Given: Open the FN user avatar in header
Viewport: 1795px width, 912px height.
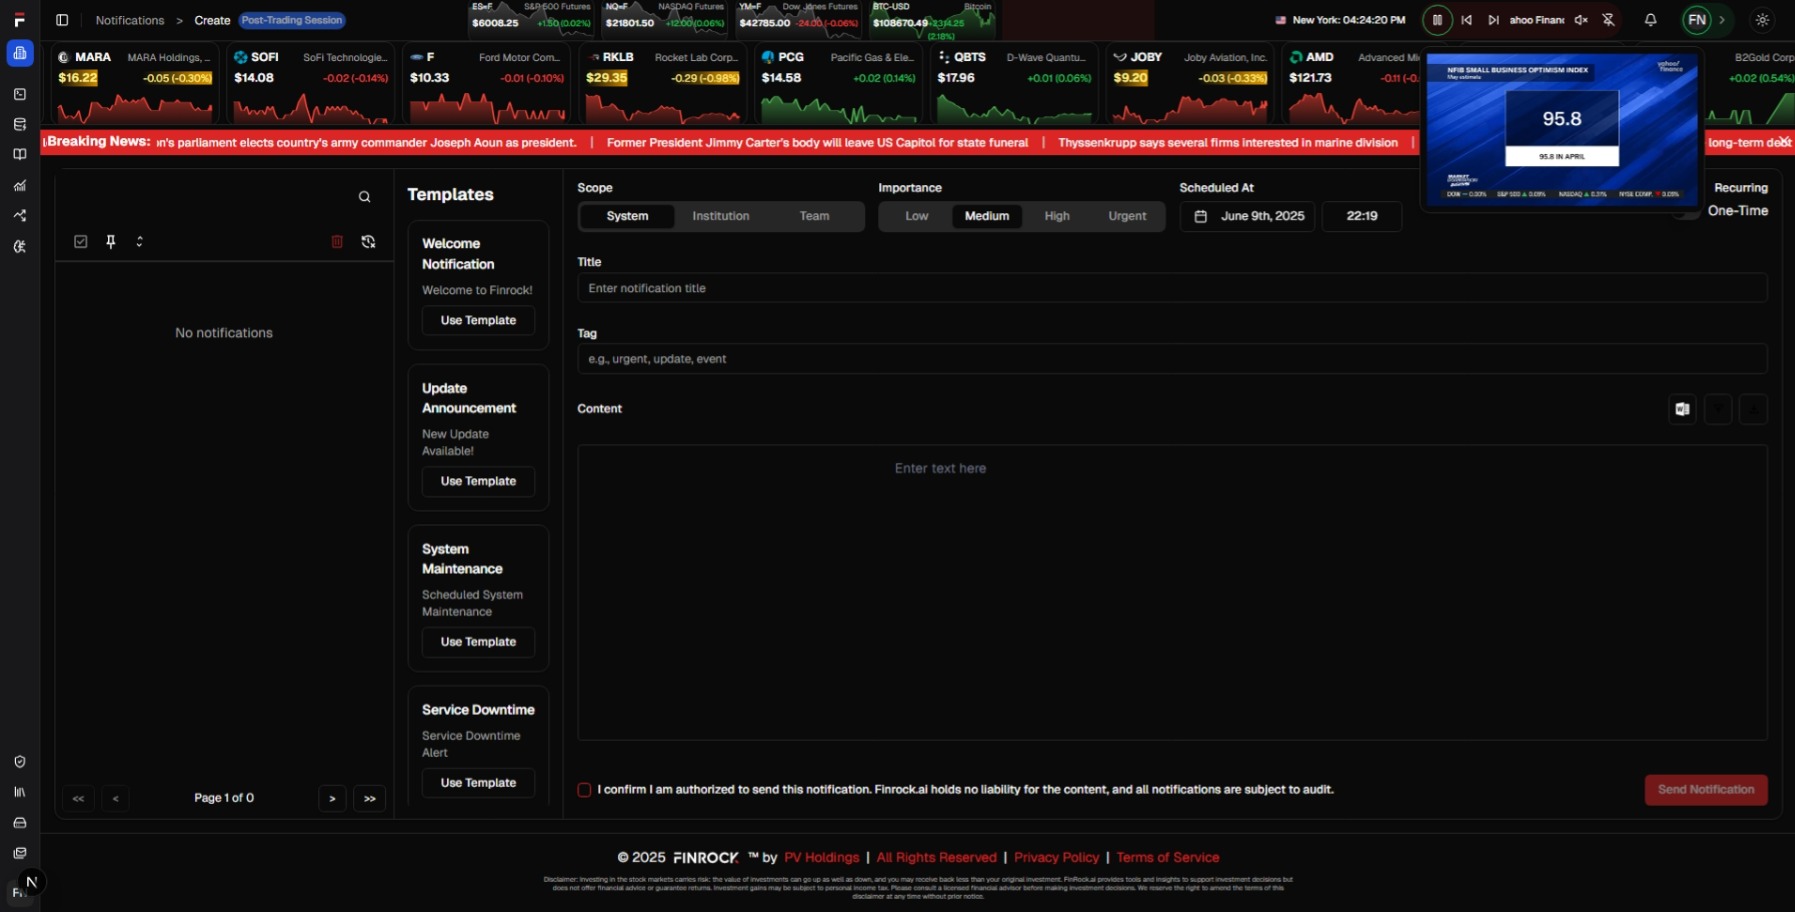Looking at the screenshot, I should [1697, 20].
